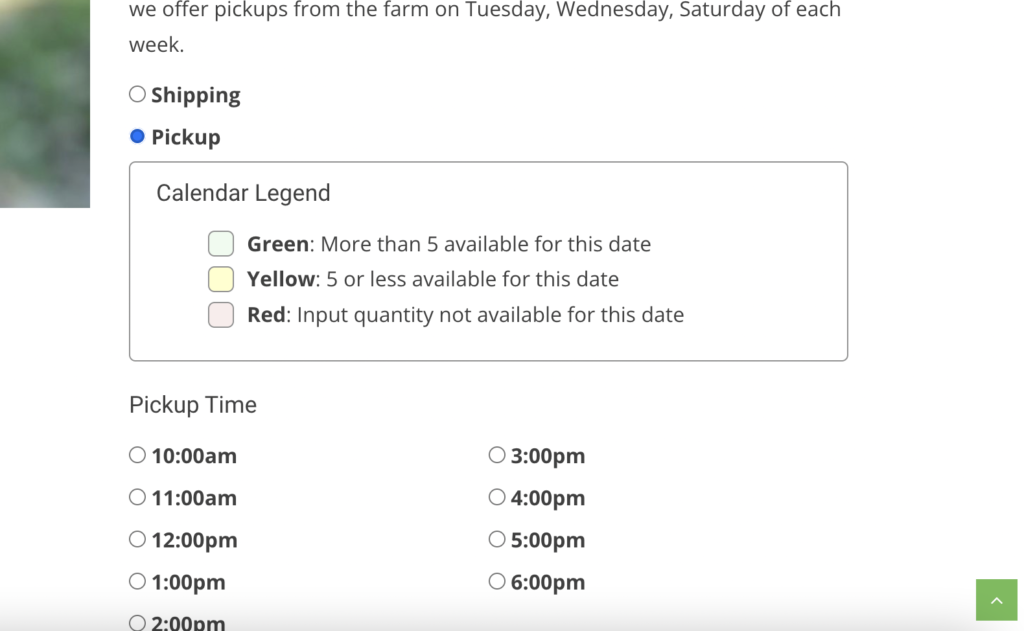1024x631 pixels.
Task: Set pickup time to 4:00pm
Action: [x=497, y=498]
